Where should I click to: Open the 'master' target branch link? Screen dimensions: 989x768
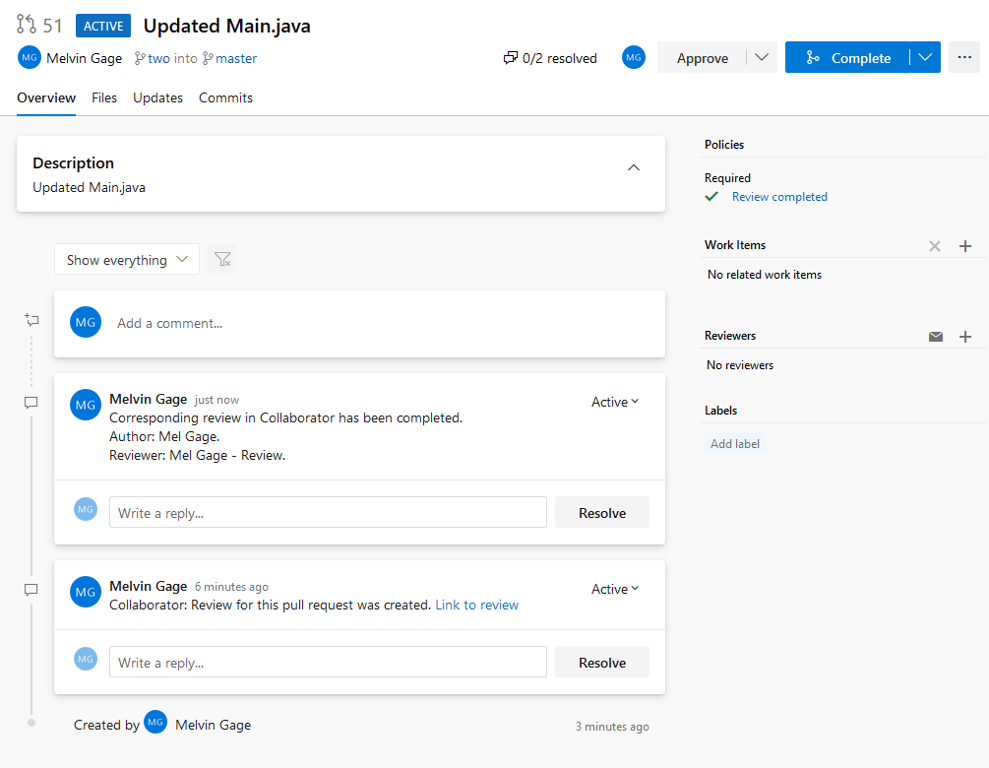(x=236, y=59)
